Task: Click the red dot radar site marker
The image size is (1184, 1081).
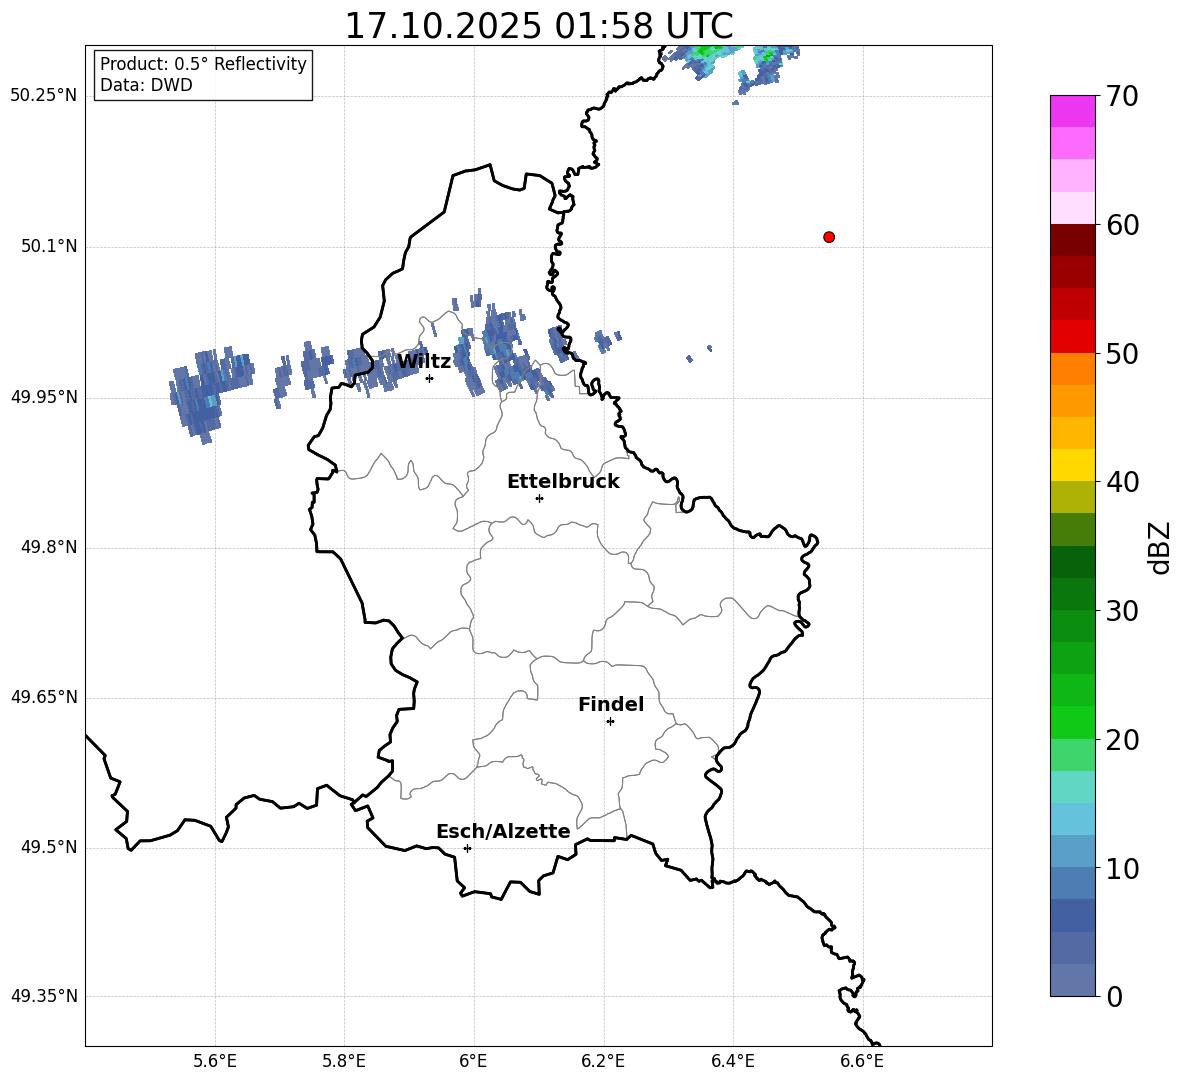Action: (x=829, y=237)
